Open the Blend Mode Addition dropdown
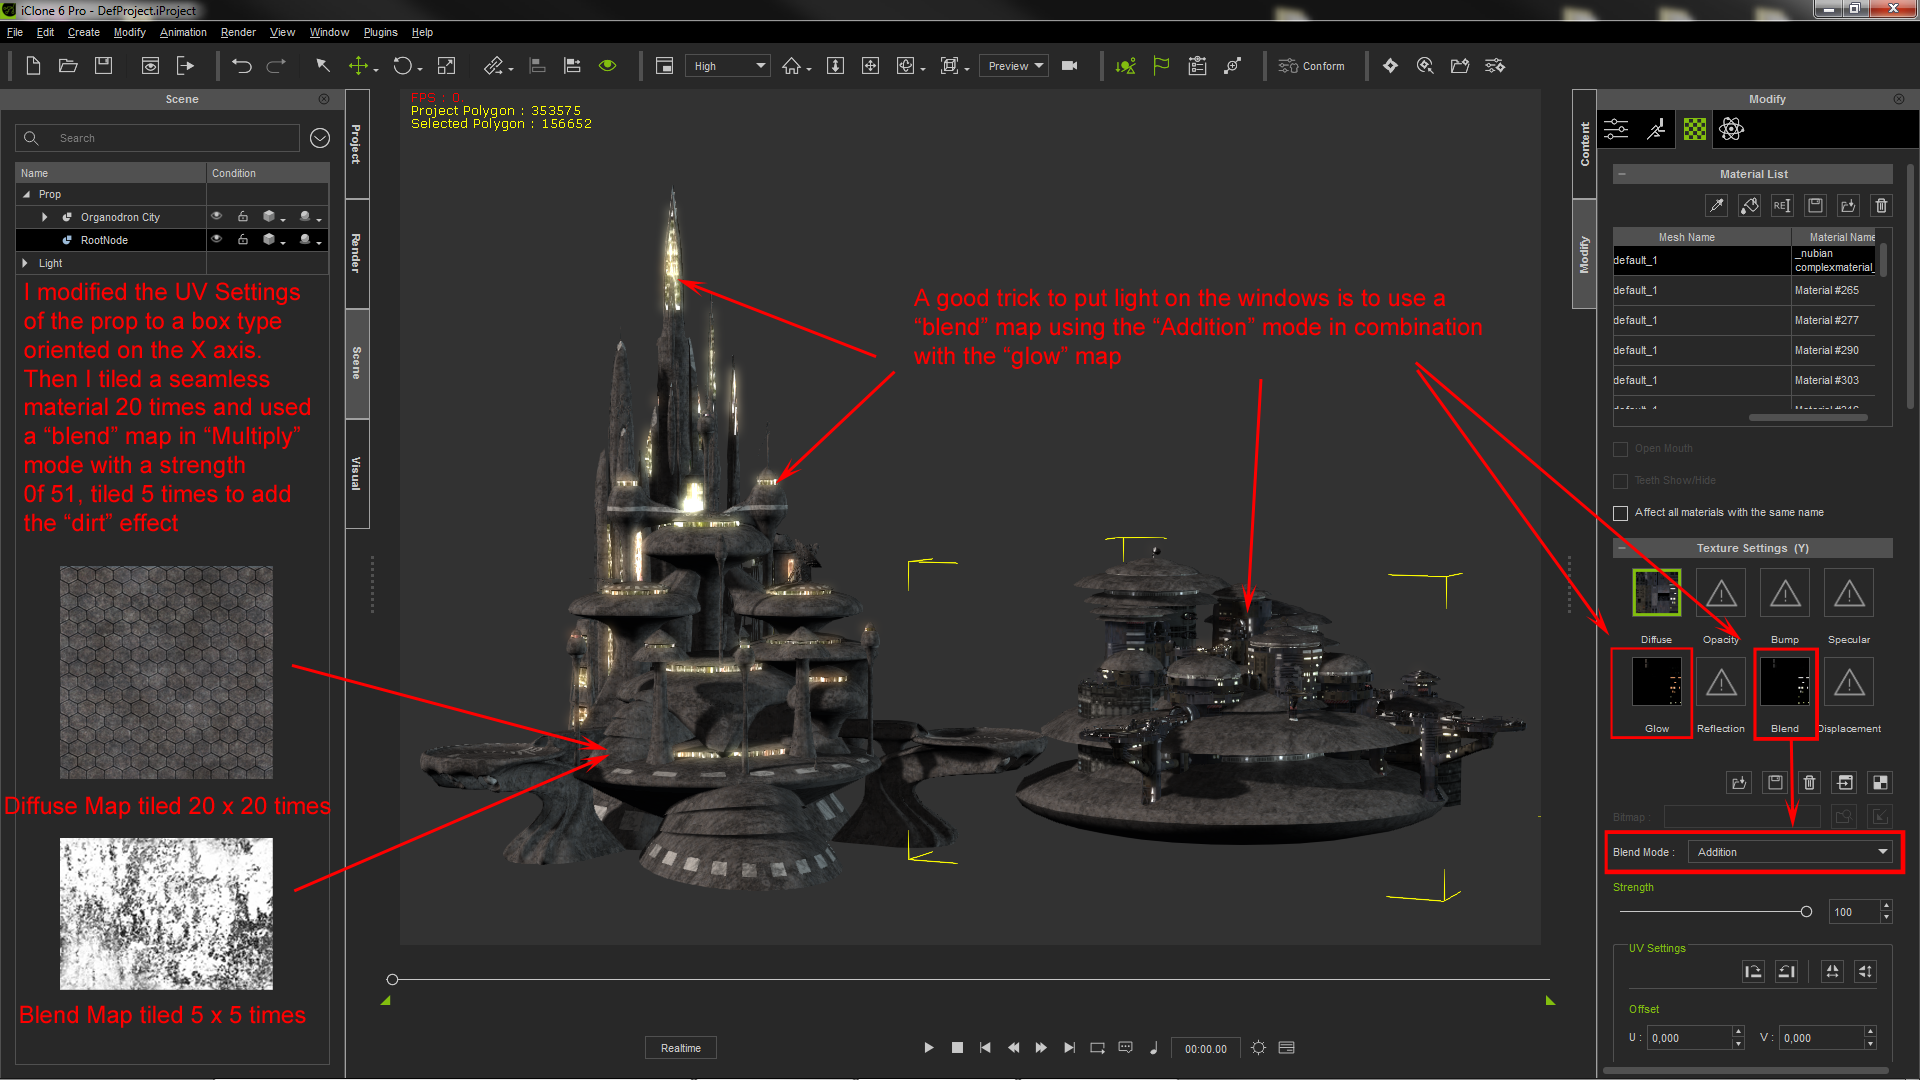The height and width of the screenshot is (1080, 1920). (1790, 852)
